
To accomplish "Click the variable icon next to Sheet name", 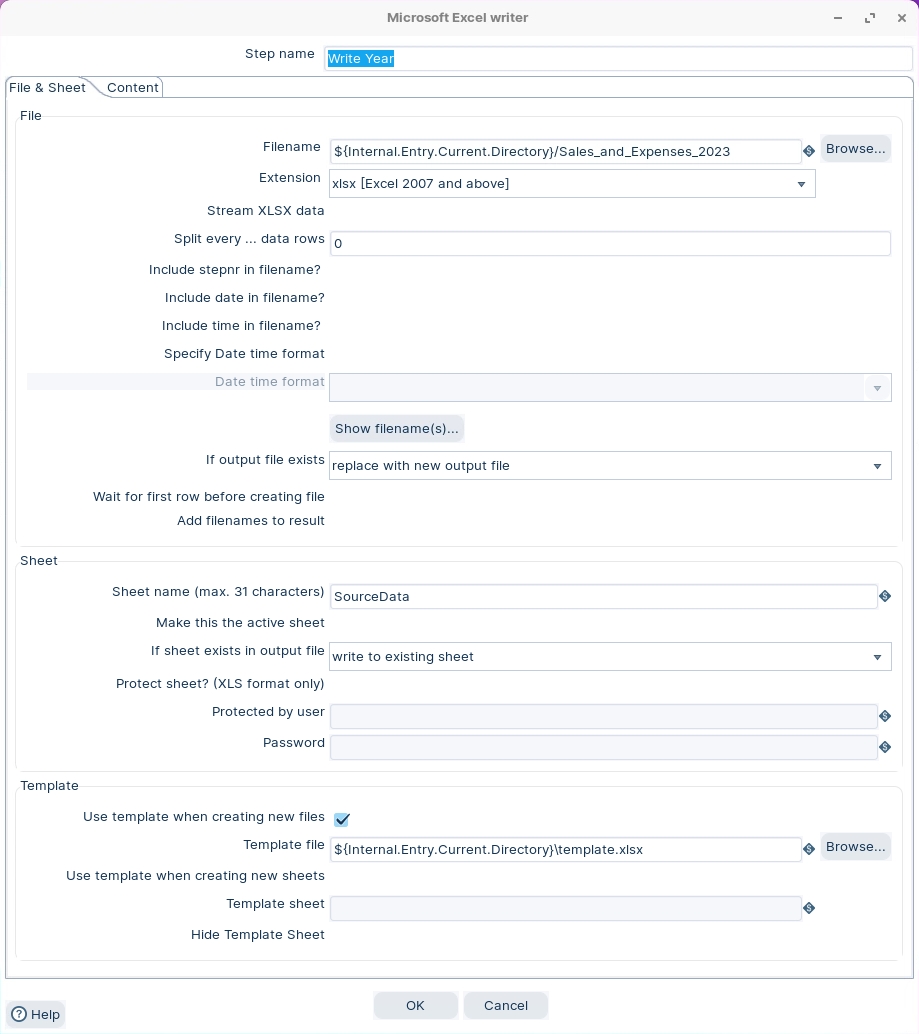I will coord(885,596).
